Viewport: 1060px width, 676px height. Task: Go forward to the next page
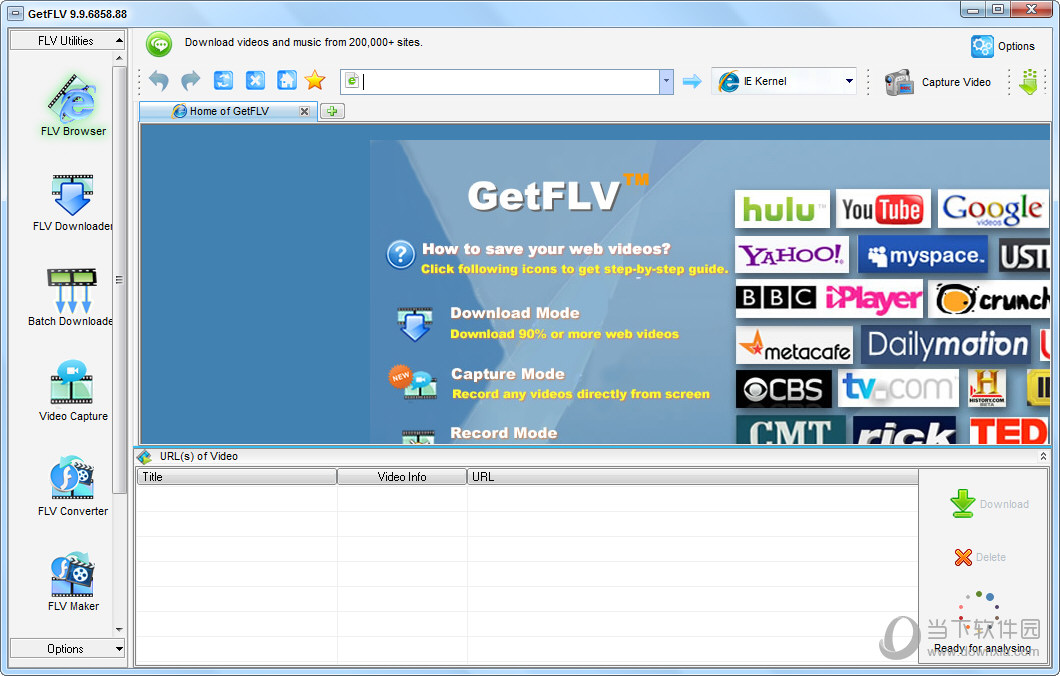pos(191,81)
